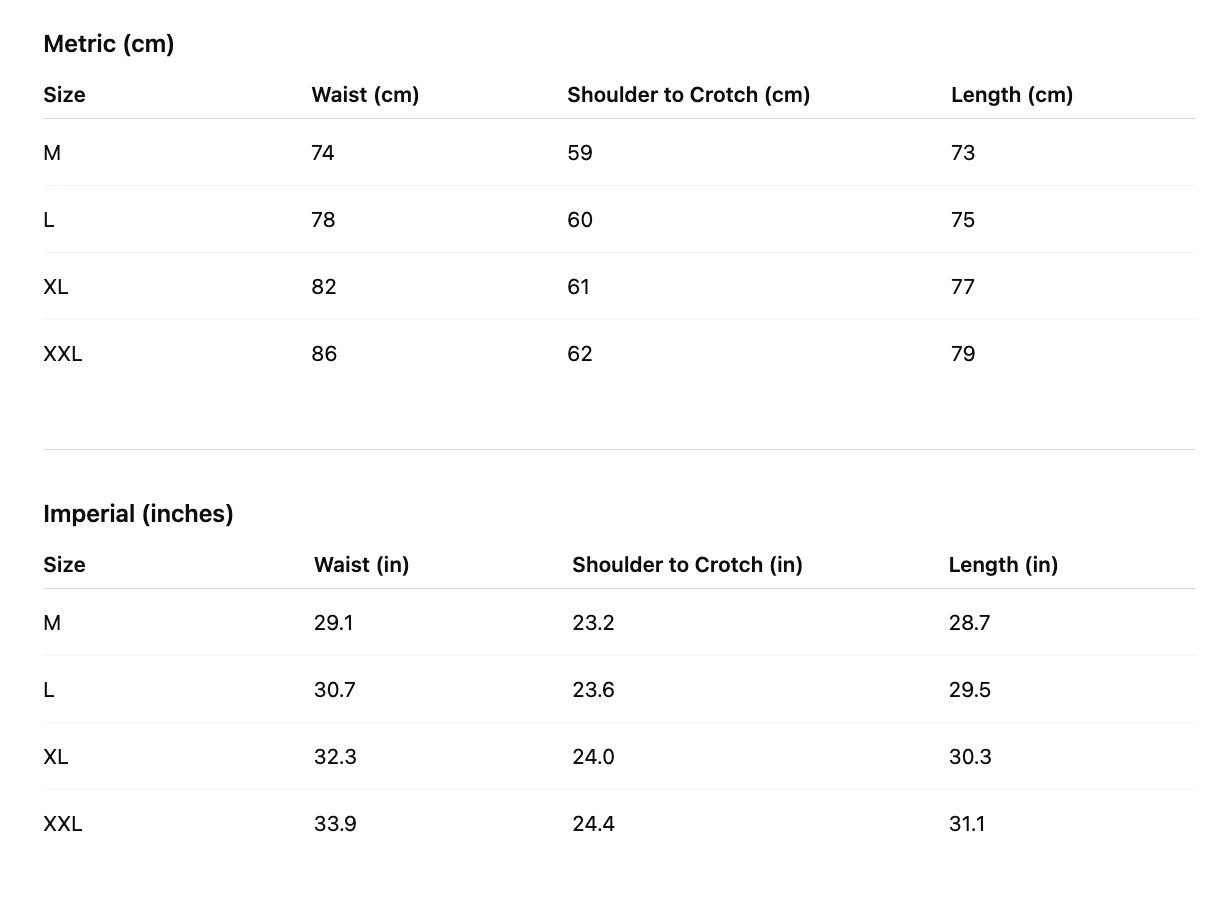Click length value 31.1 inches

click(967, 824)
